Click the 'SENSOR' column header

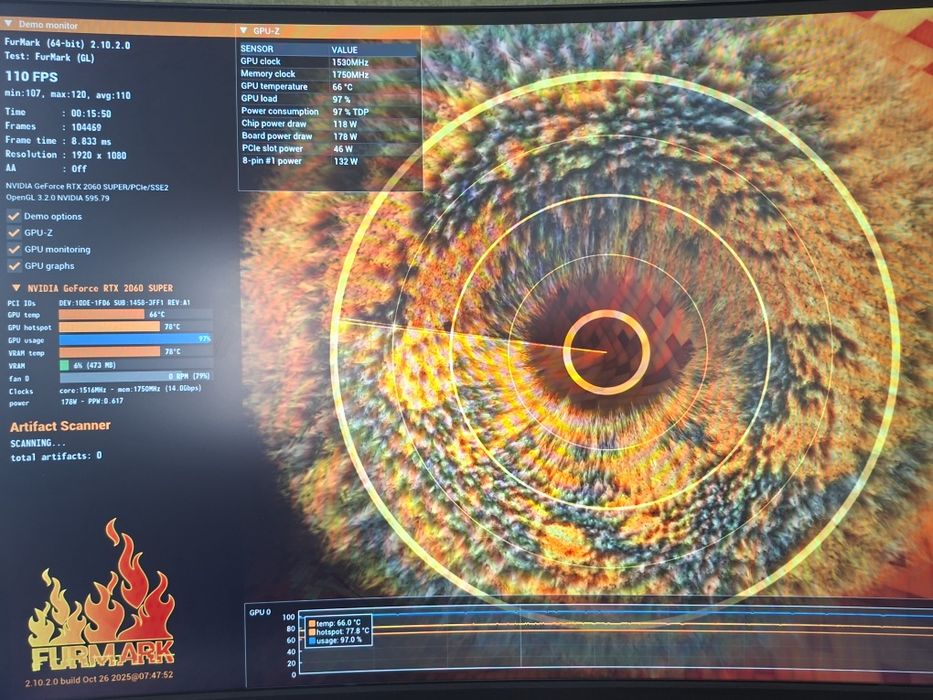257,49
